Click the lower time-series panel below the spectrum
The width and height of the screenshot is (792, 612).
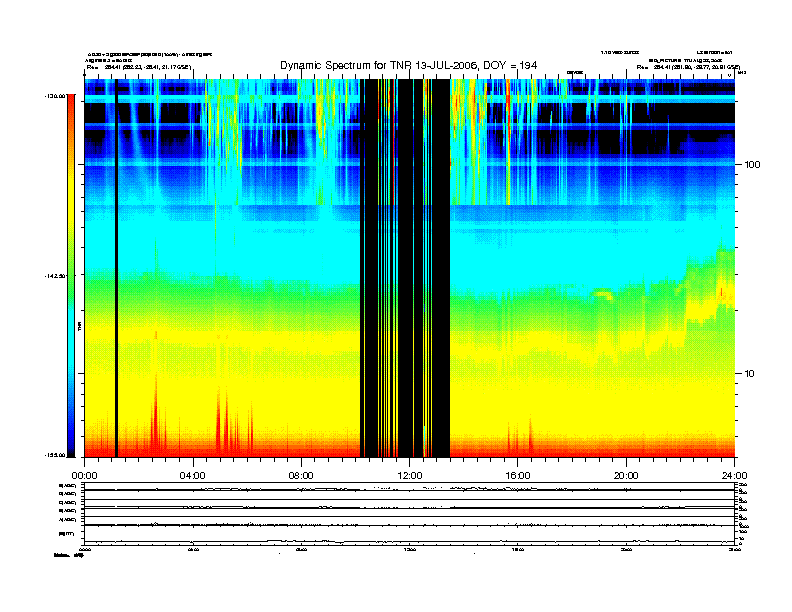click(x=410, y=514)
